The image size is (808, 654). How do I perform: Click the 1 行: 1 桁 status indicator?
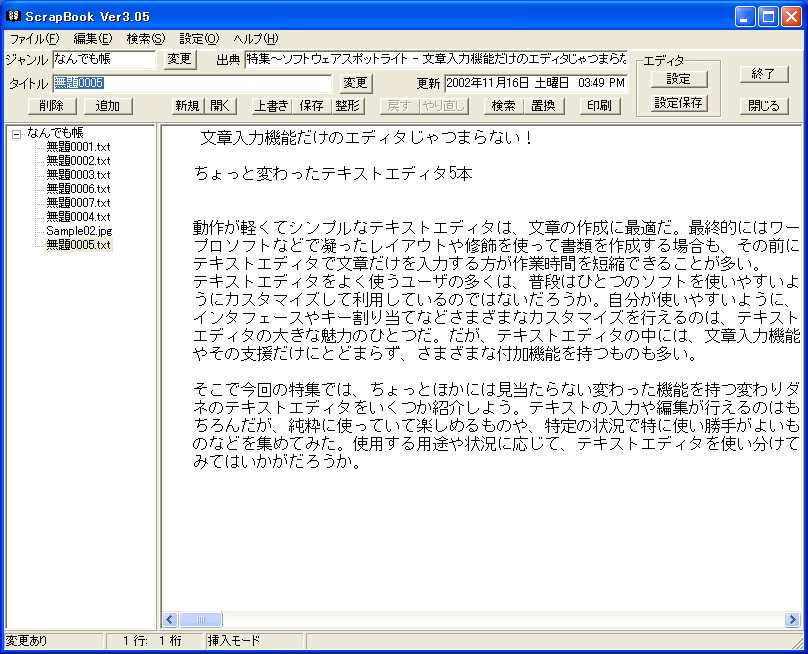(x=153, y=641)
